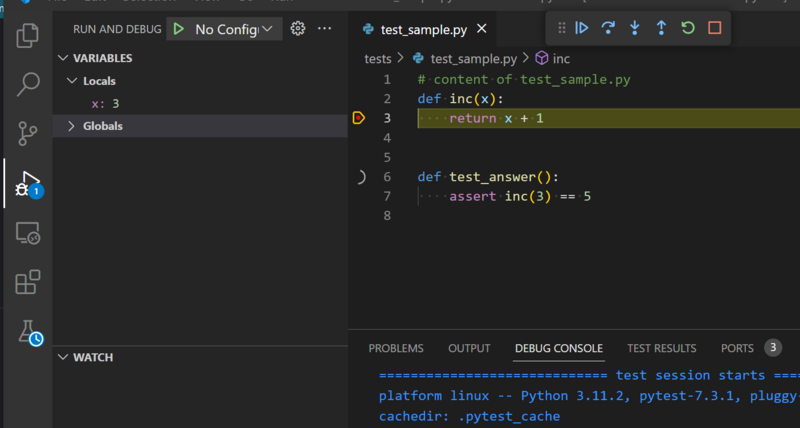Click Restart in the debug toolbar

pyautogui.click(x=688, y=28)
